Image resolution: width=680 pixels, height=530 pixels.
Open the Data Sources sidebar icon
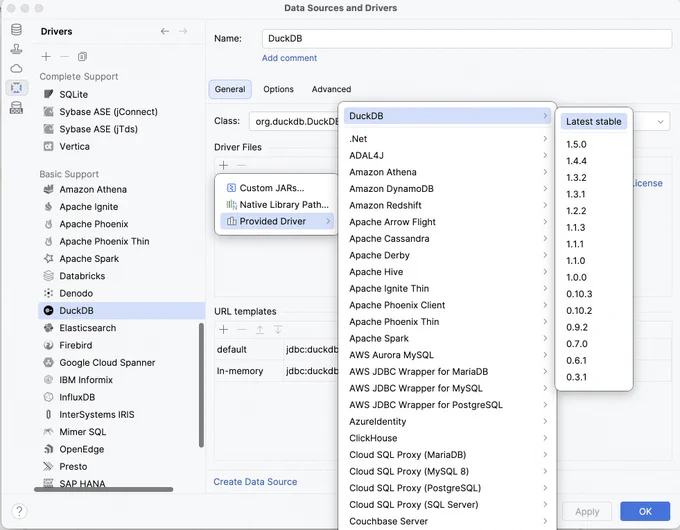pos(16,29)
